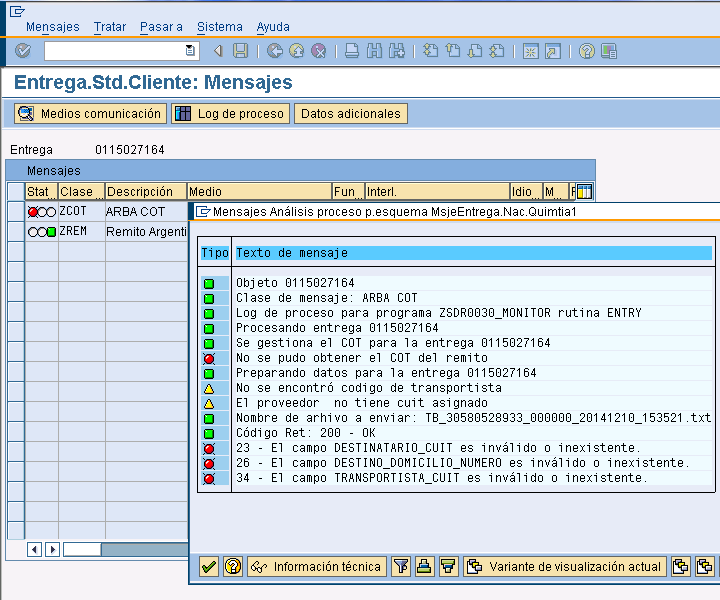The image size is (720, 600).
Task: Select the ZCOT row selector
Action: click(x=16, y=212)
